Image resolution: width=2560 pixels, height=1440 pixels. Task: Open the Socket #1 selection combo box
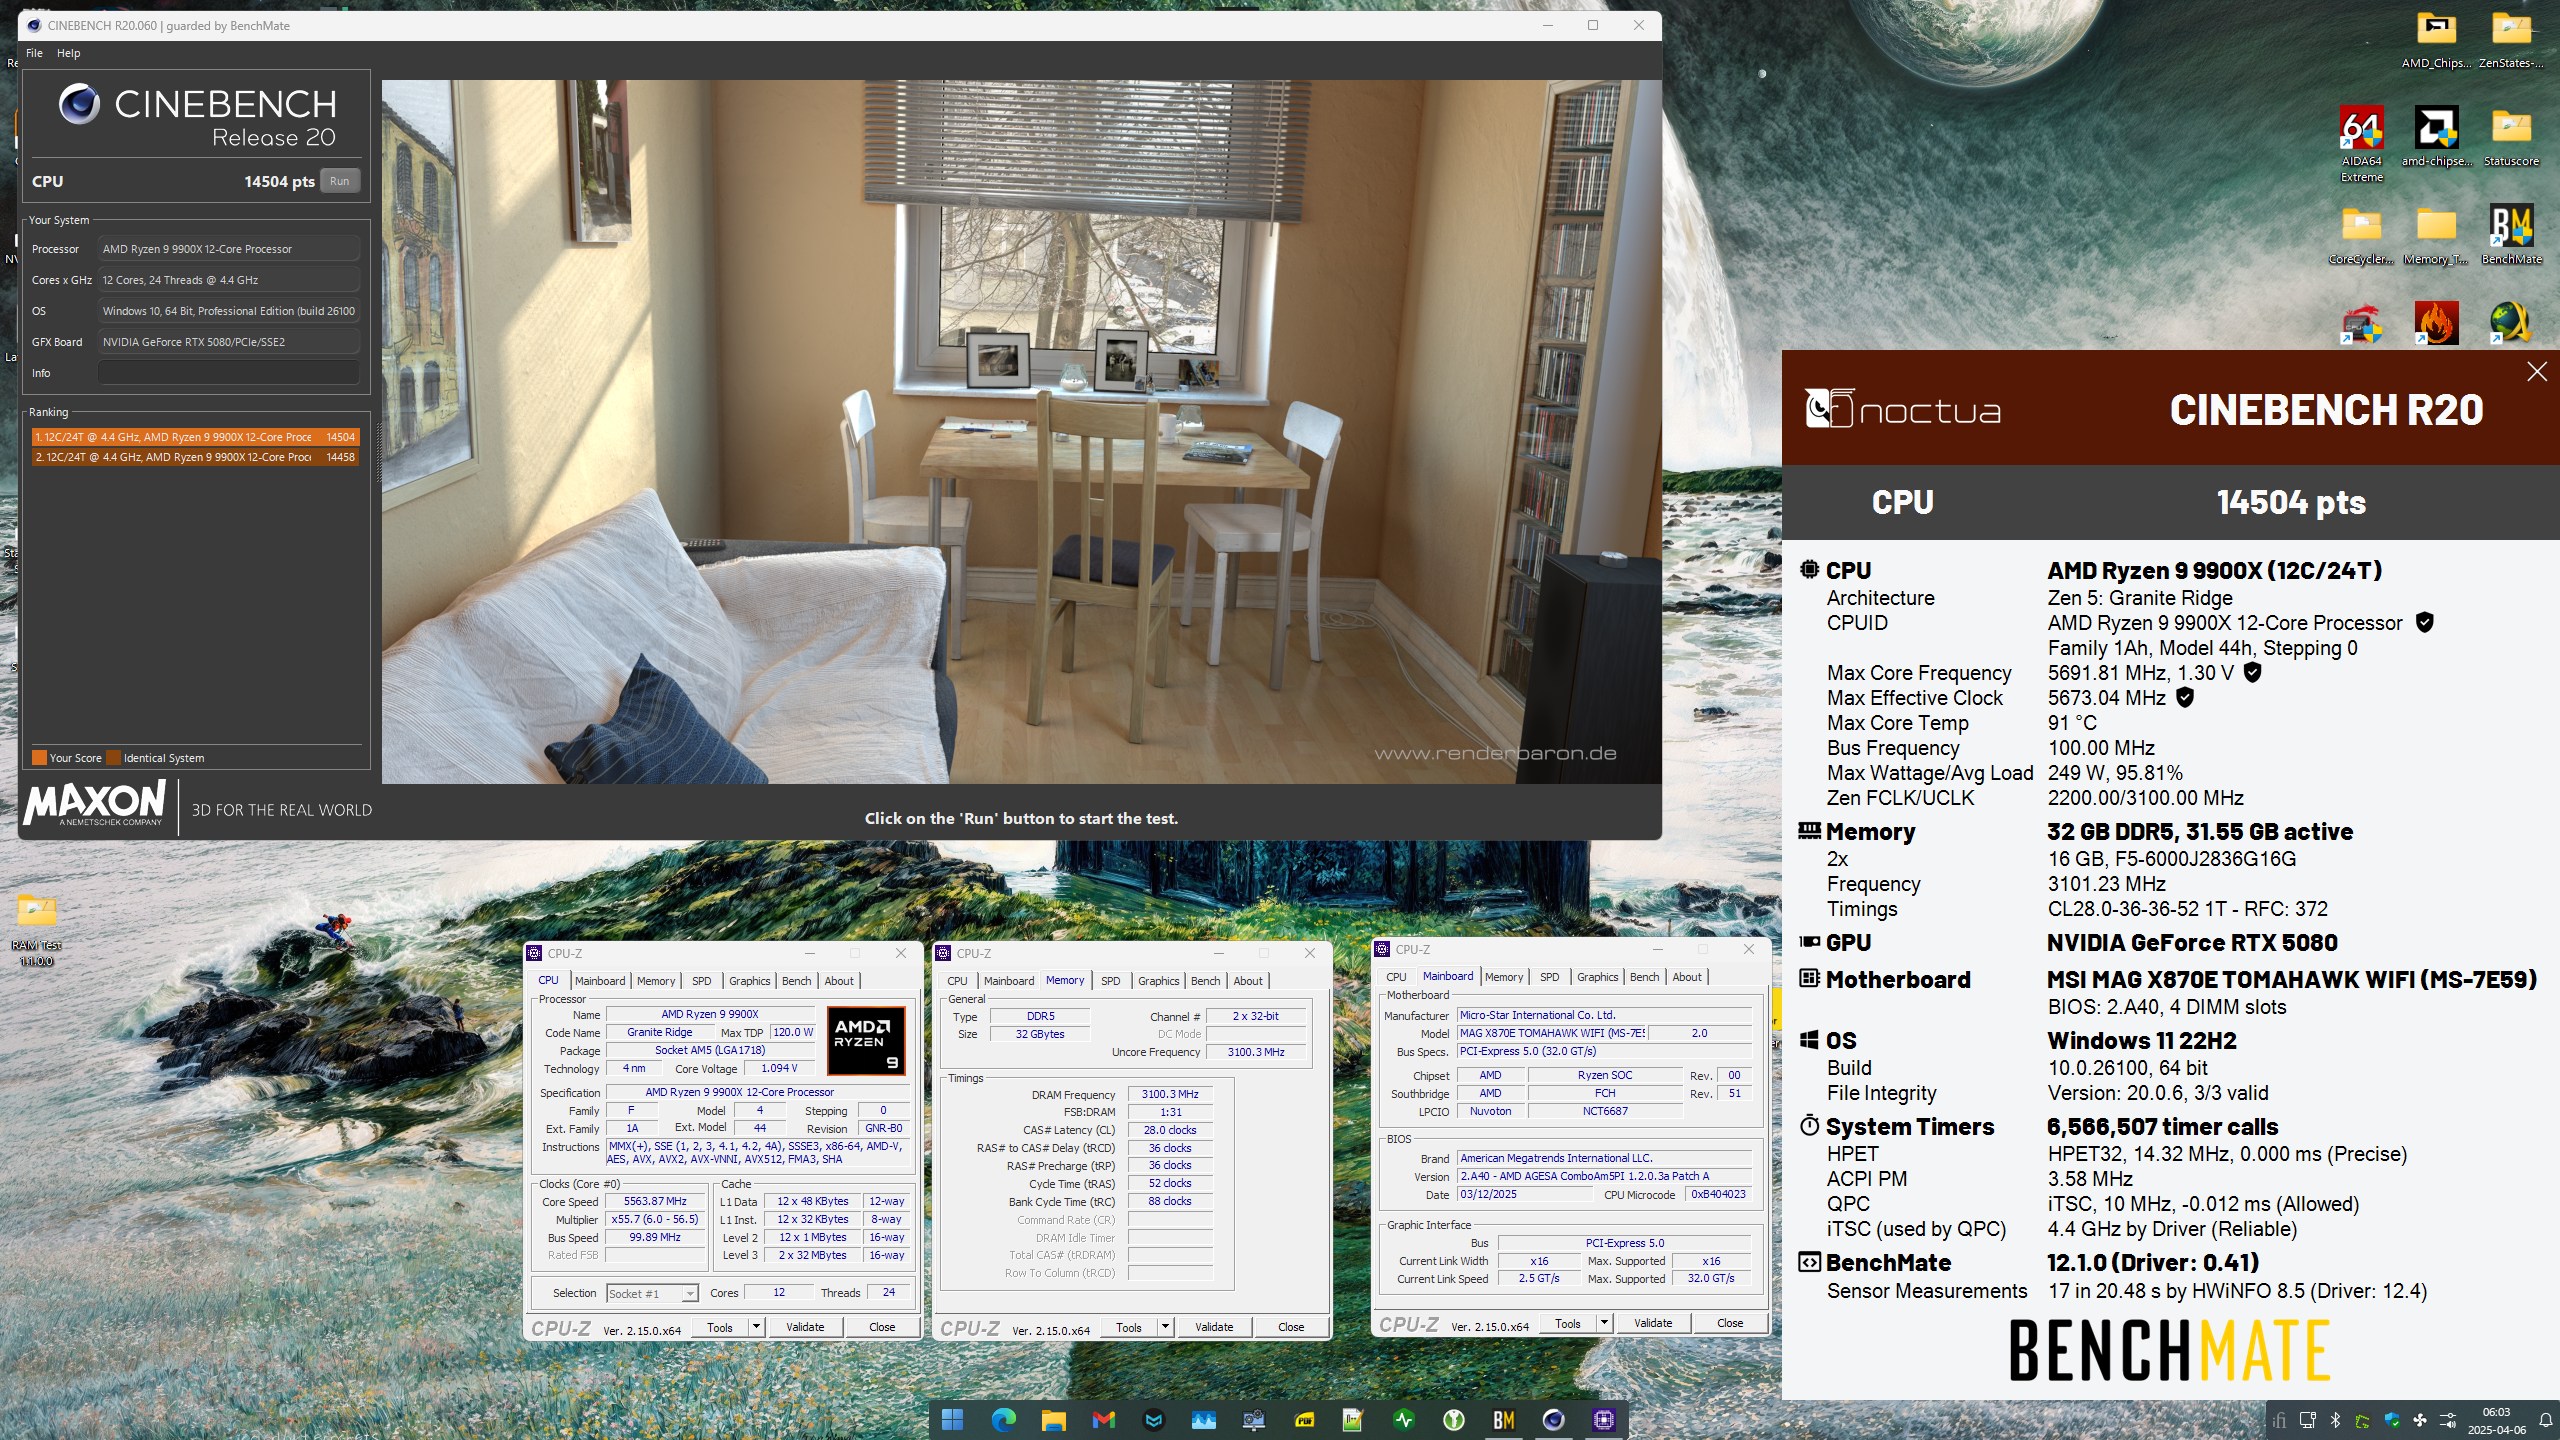pos(652,1293)
